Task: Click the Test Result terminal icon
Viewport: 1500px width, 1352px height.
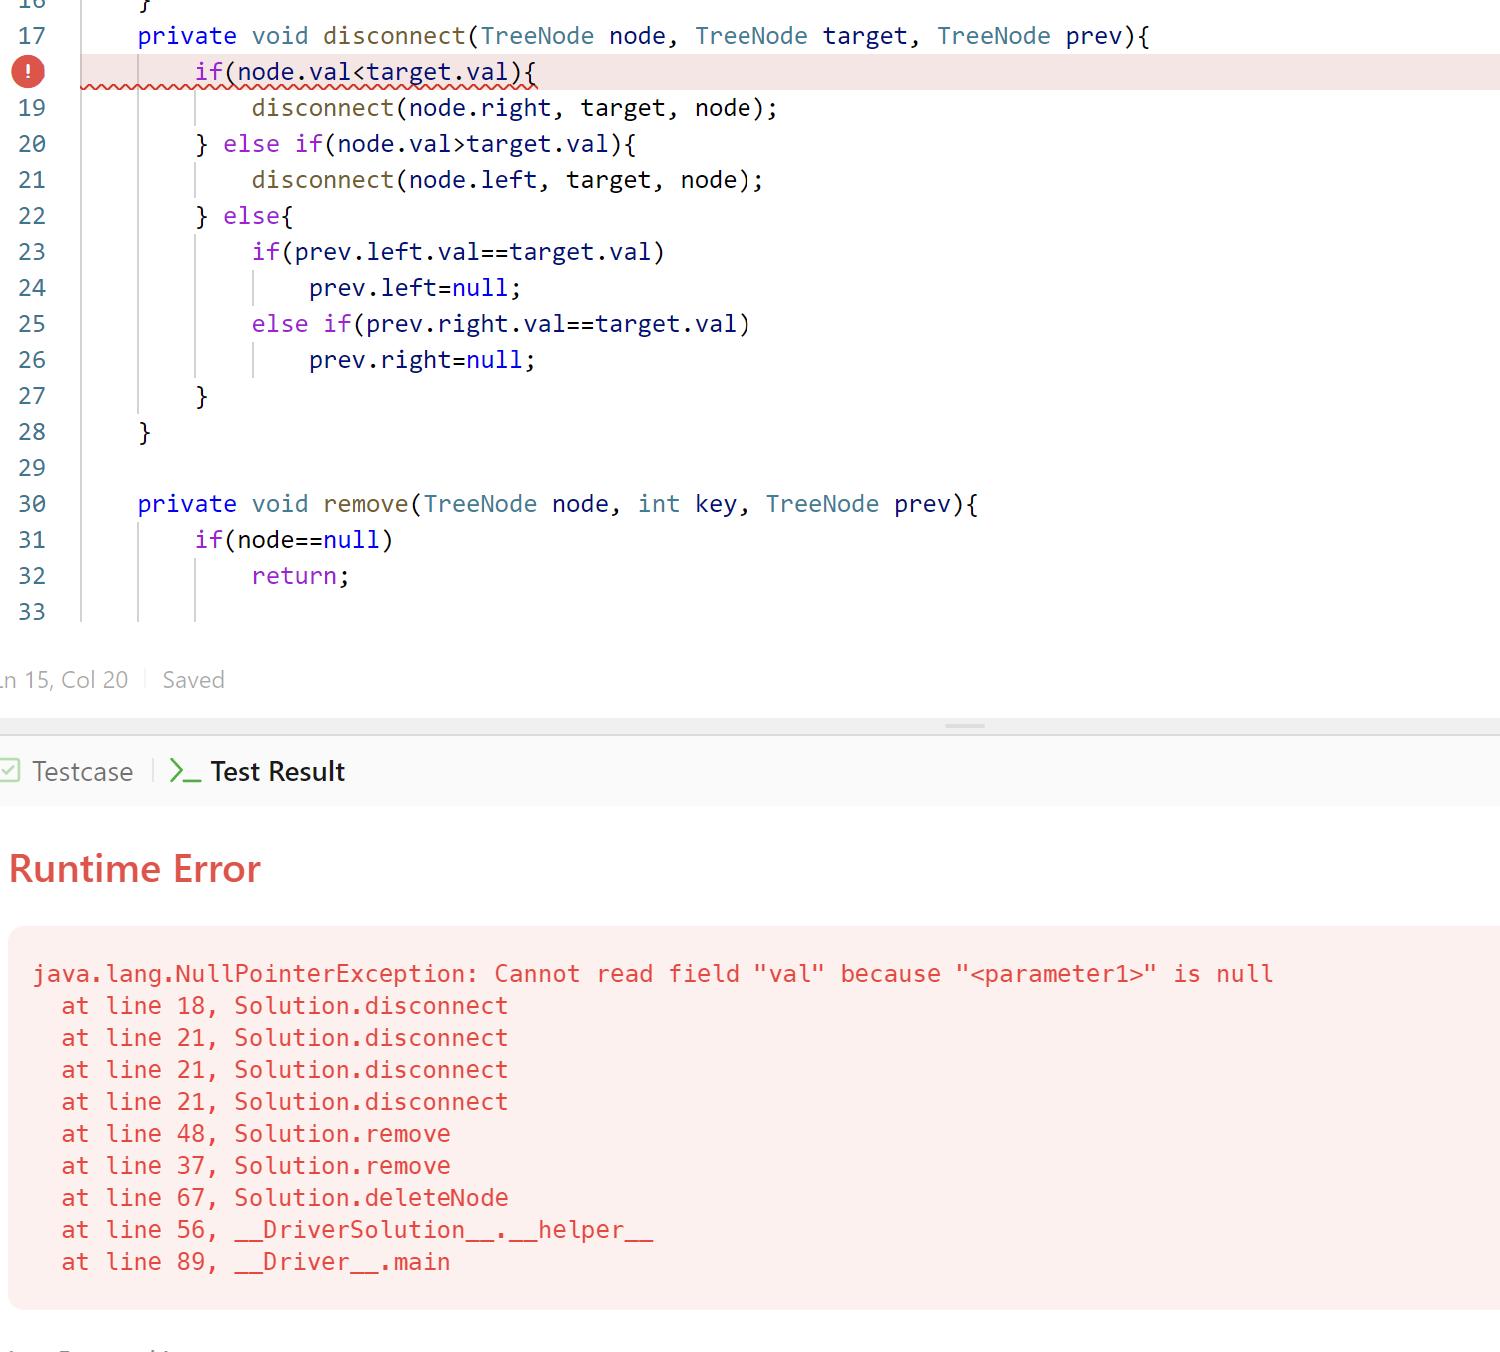Action: [185, 771]
